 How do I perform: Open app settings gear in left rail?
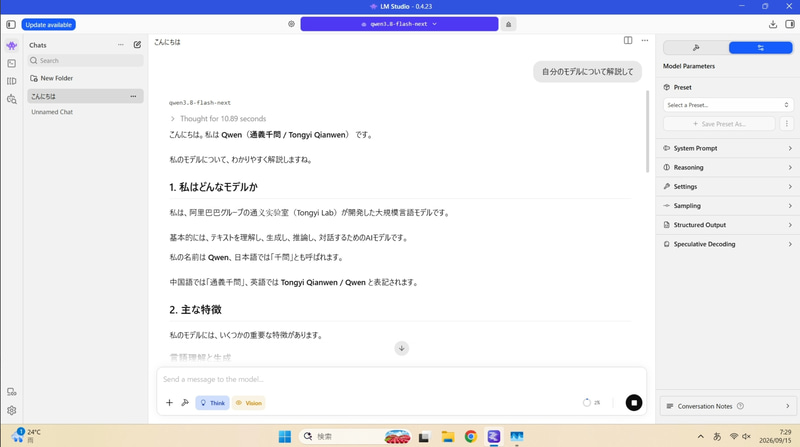point(12,410)
